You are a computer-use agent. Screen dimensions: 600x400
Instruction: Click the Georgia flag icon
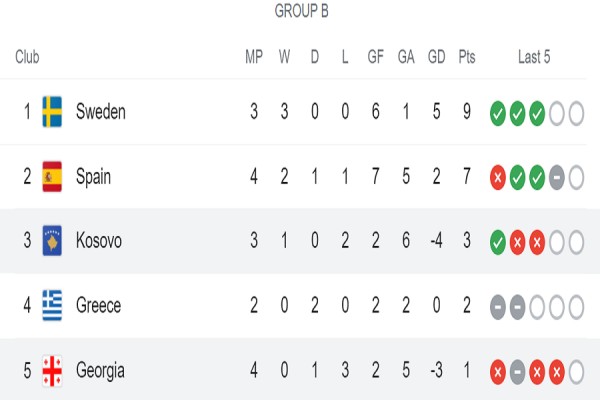coord(52,371)
